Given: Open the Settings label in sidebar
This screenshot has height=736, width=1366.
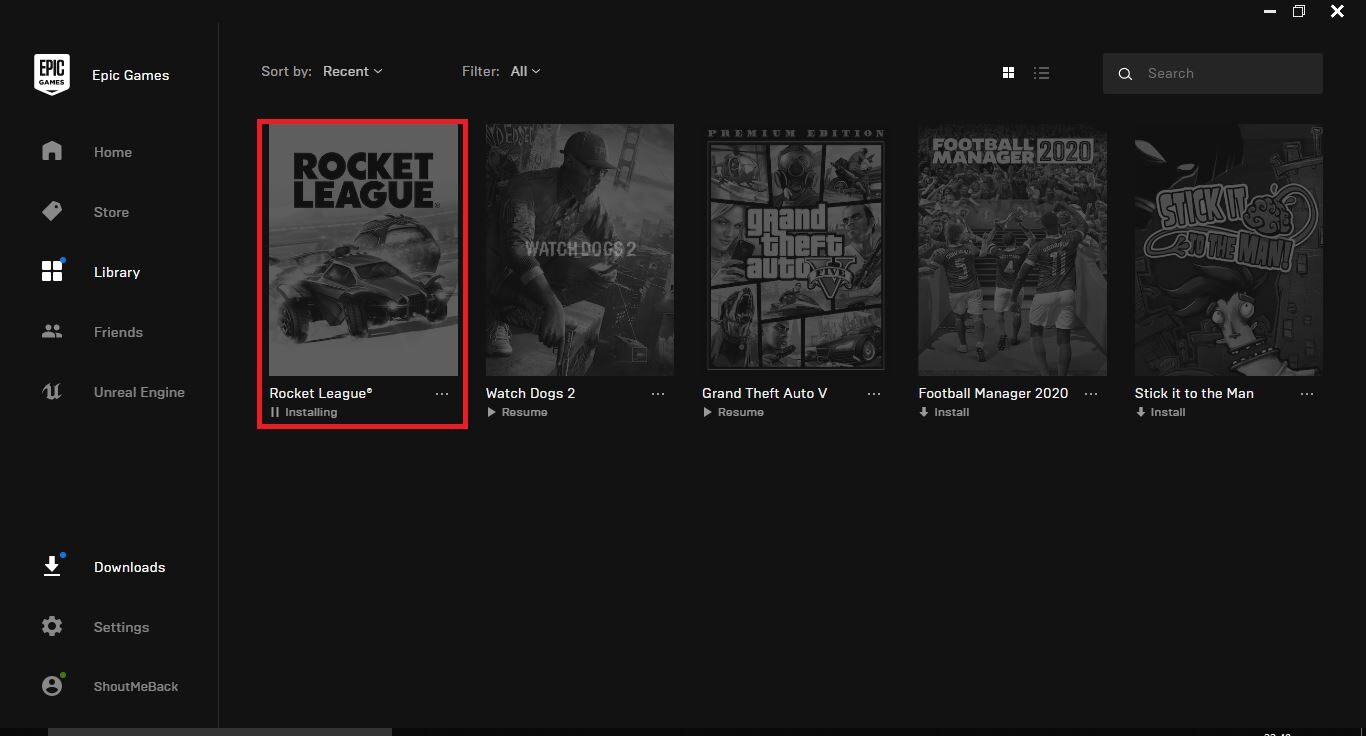Looking at the screenshot, I should coord(121,627).
